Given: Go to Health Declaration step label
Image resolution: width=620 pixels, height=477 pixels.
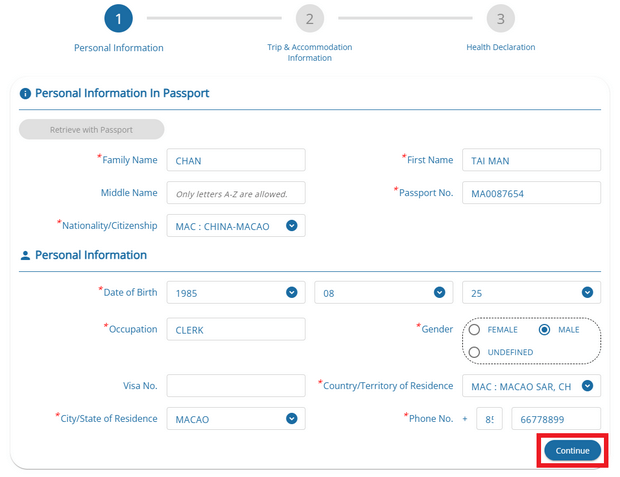Looking at the screenshot, I should (x=500, y=47).
